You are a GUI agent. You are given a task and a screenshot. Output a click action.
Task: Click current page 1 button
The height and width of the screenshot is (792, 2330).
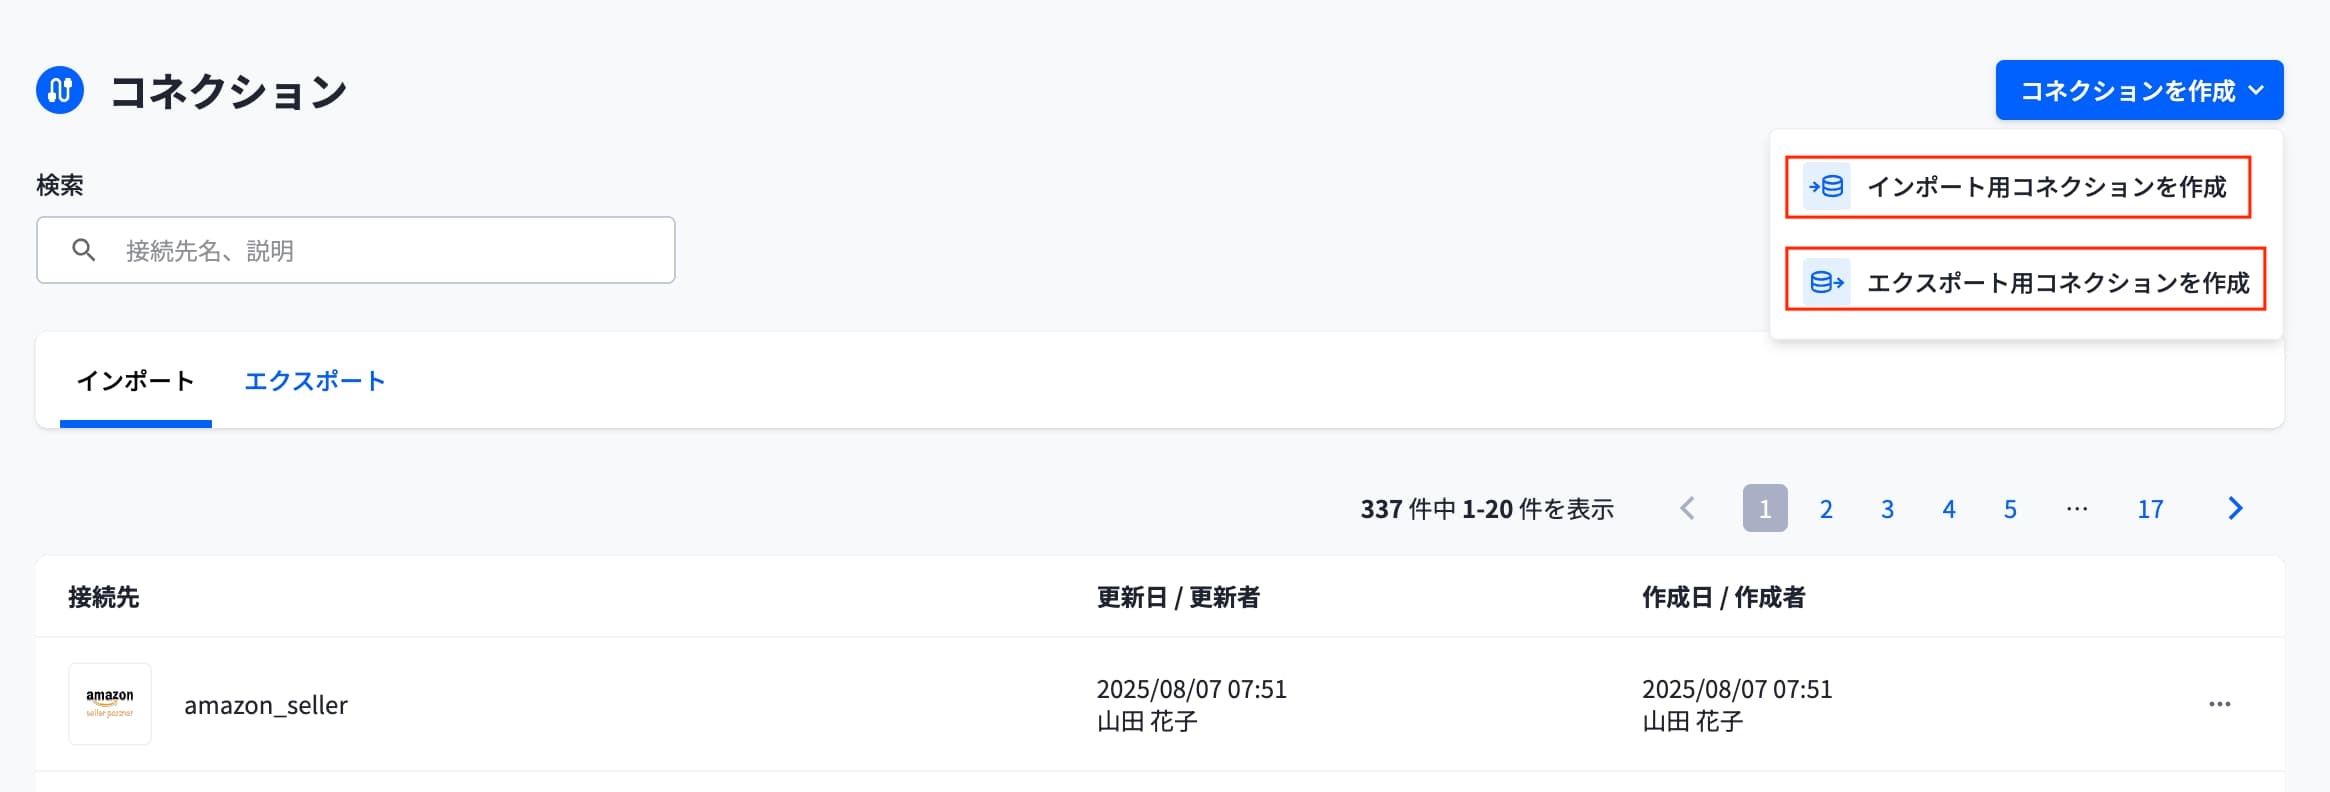tap(1765, 508)
